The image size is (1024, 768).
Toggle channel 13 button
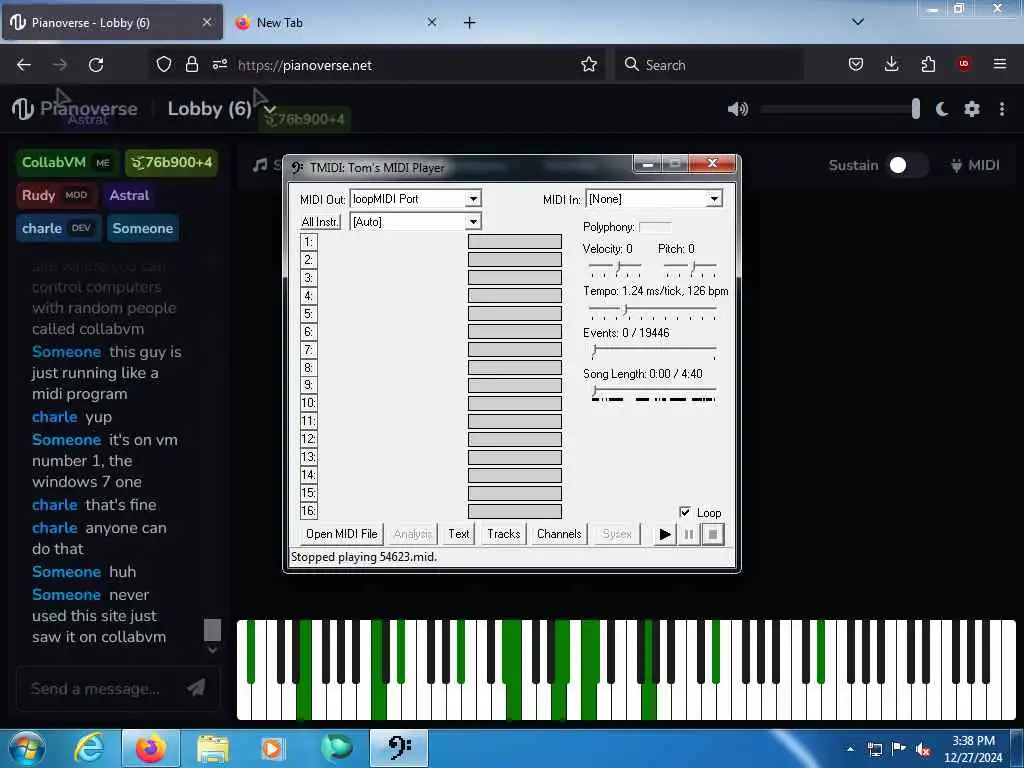click(x=308, y=457)
